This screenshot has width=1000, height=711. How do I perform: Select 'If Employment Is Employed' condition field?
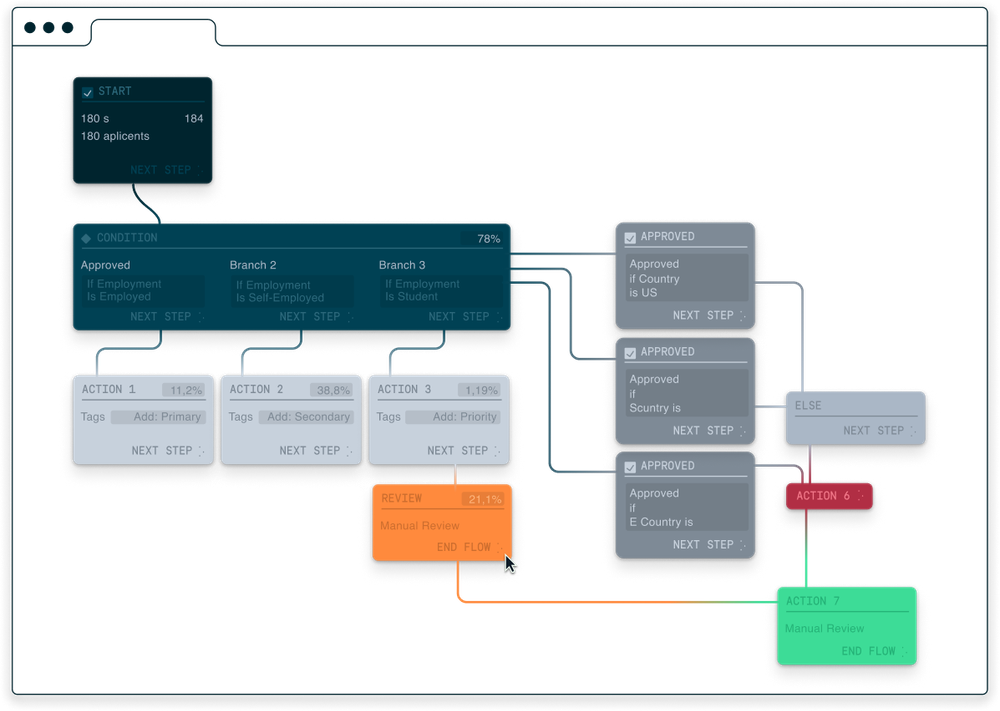click(143, 291)
